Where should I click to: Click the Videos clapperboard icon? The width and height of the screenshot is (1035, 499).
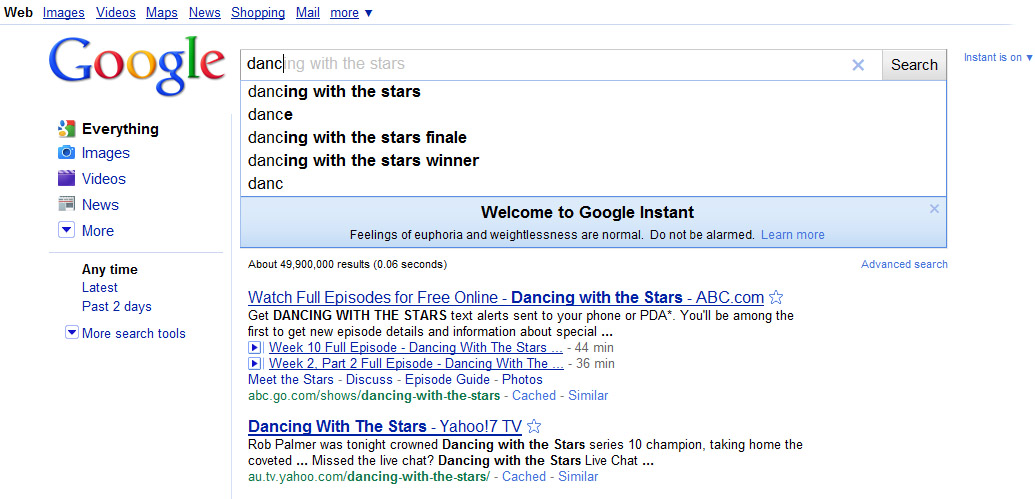click(67, 178)
